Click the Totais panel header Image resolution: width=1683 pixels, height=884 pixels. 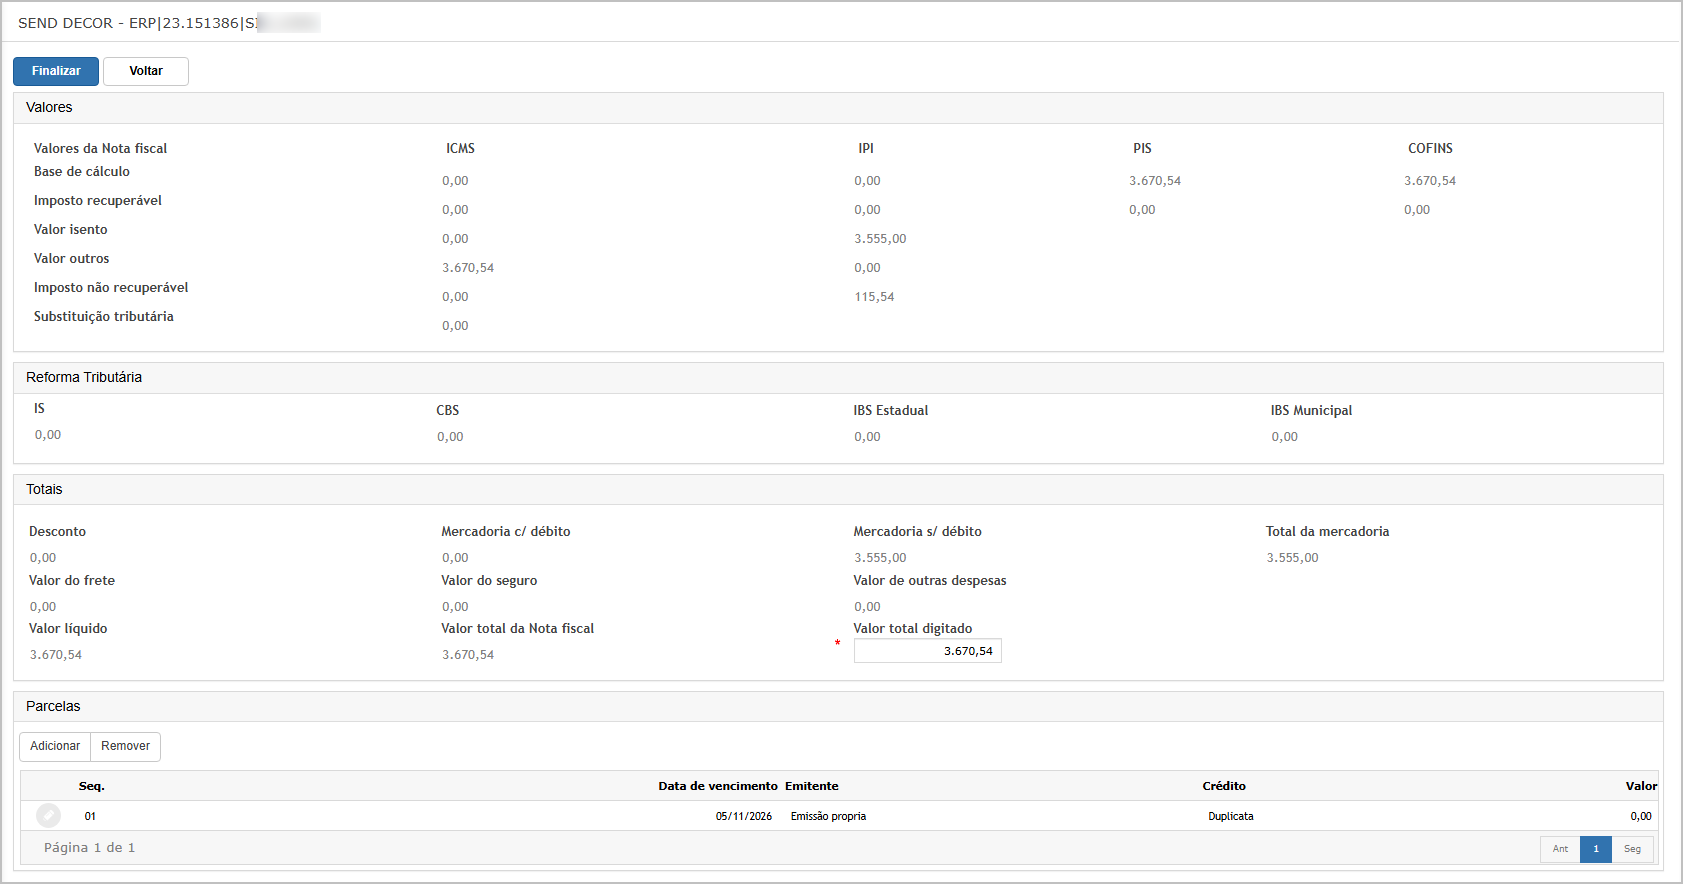coord(838,490)
